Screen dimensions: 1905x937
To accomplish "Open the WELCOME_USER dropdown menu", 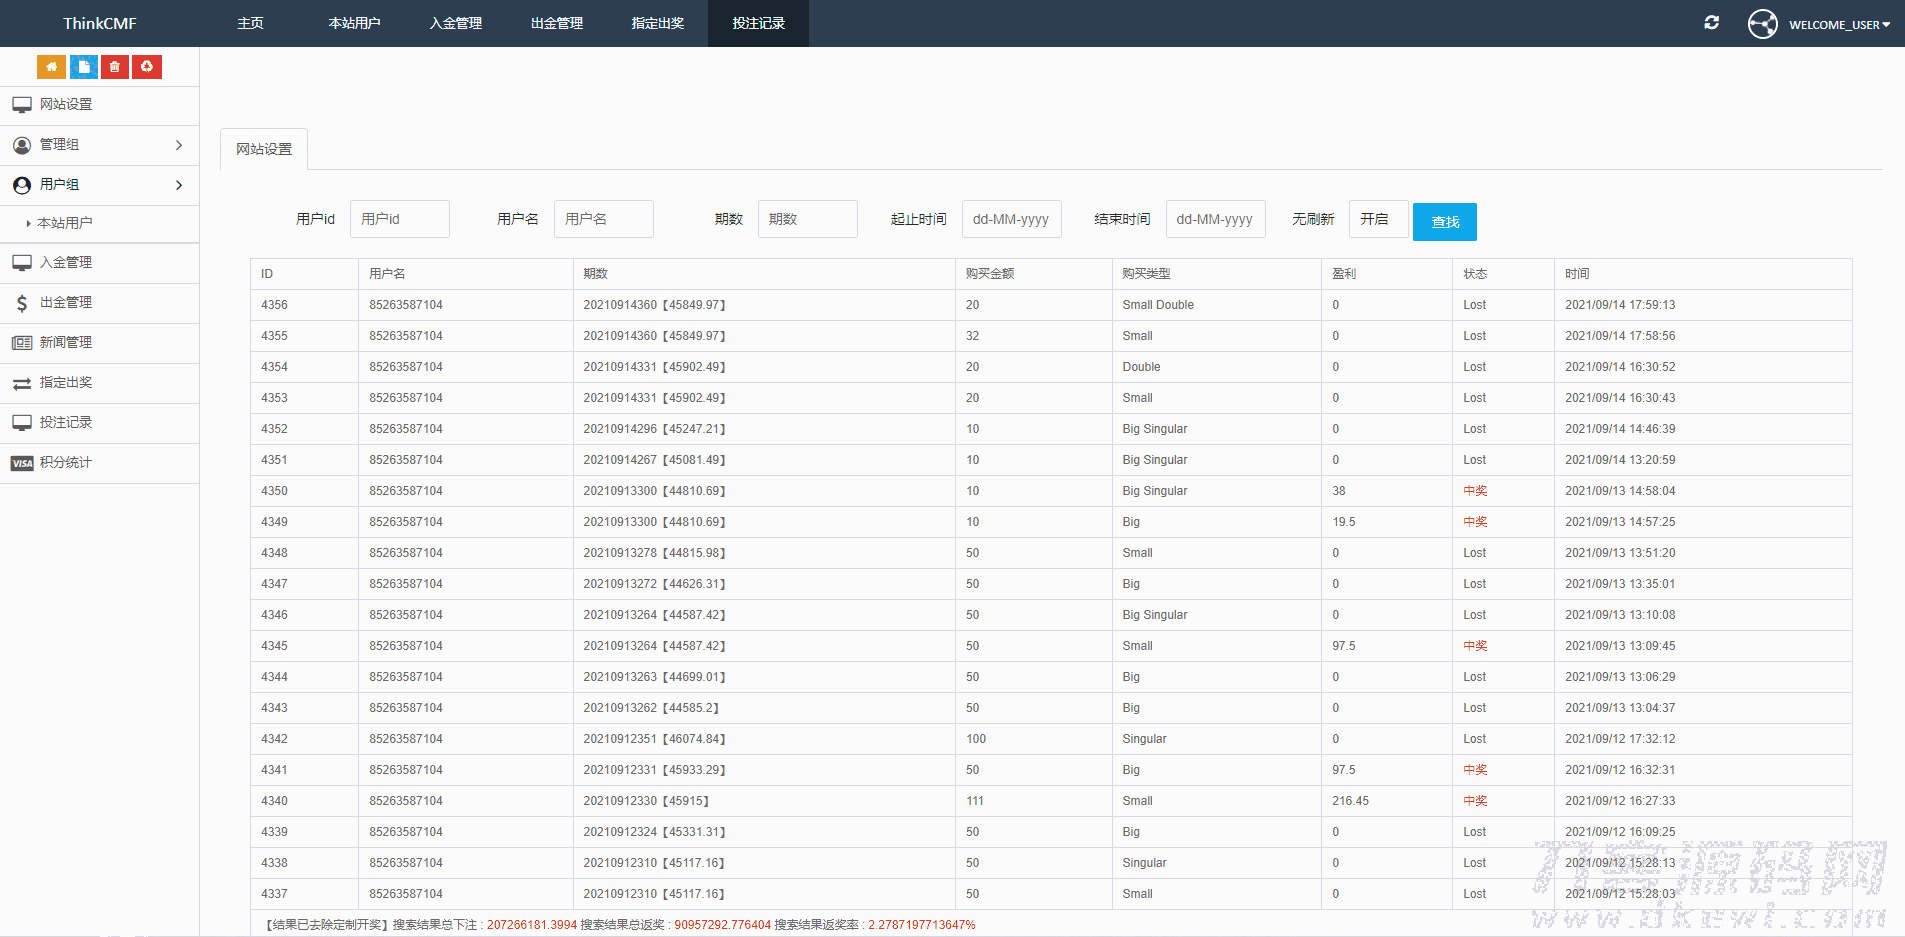I will click(x=1838, y=25).
